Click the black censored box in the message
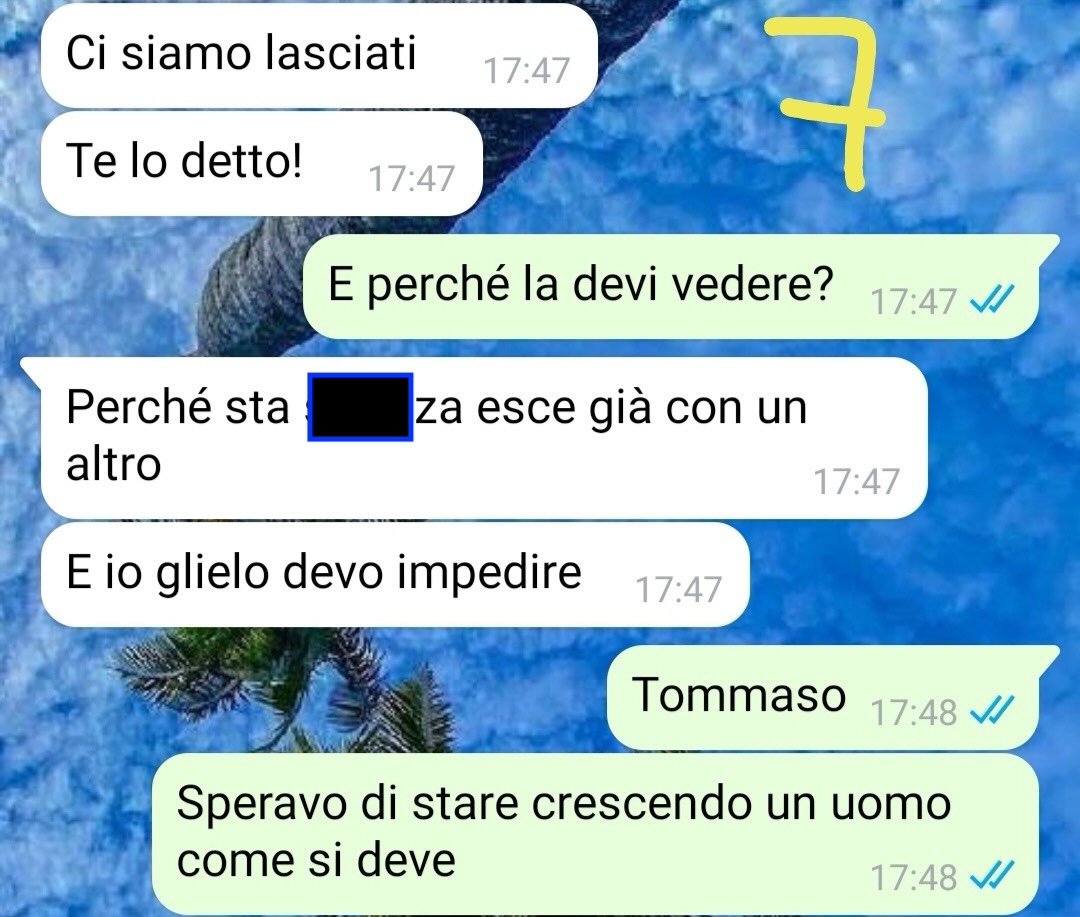1080x917 pixels. pos(360,407)
